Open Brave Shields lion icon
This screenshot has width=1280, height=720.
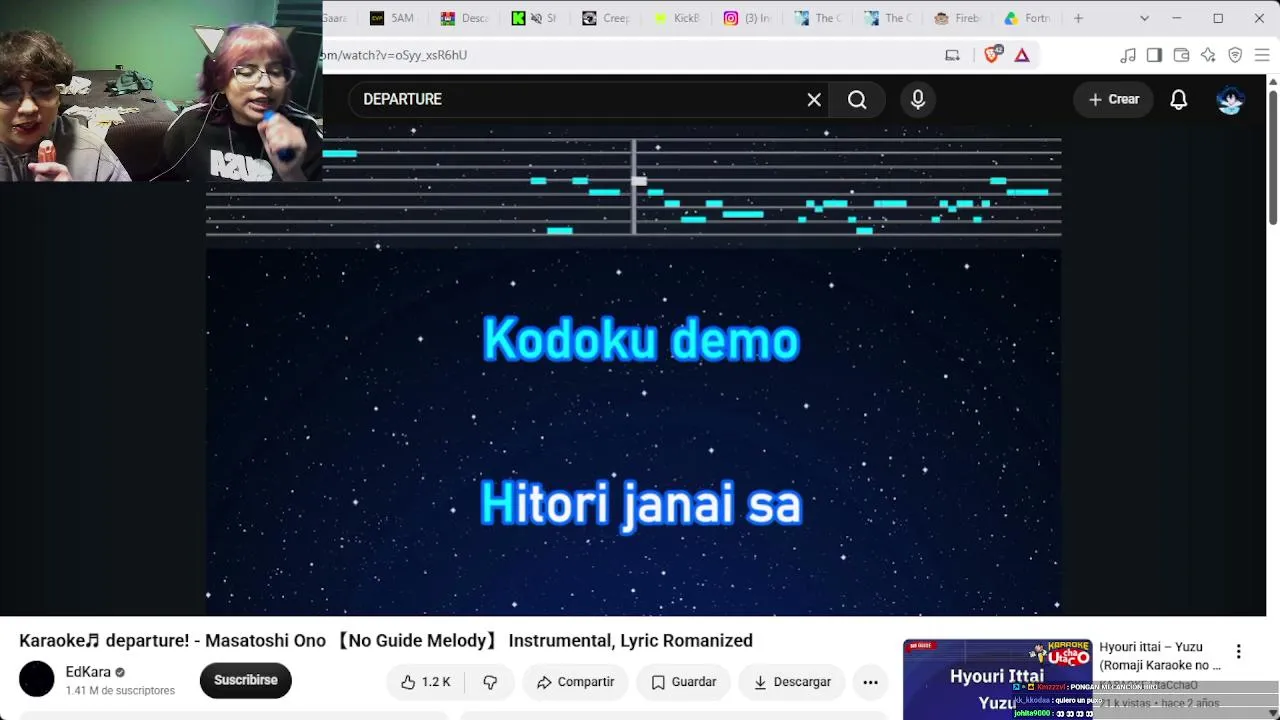click(x=992, y=55)
